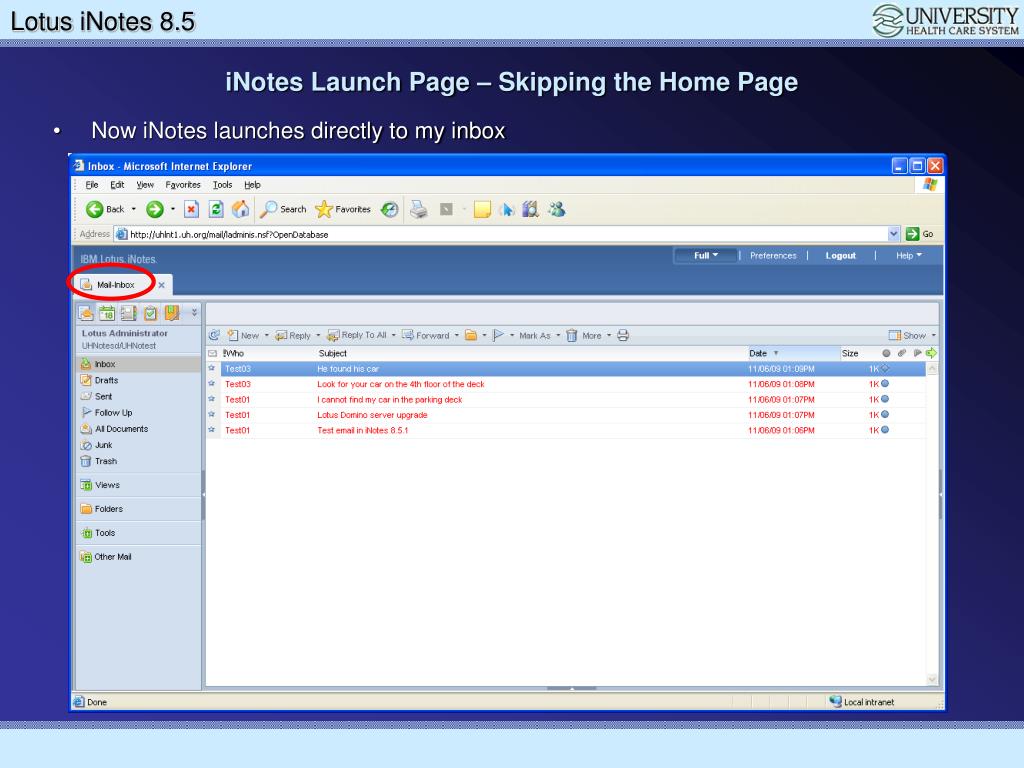Open the File menu
Viewport: 1024px width, 768px height.
(x=92, y=185)
